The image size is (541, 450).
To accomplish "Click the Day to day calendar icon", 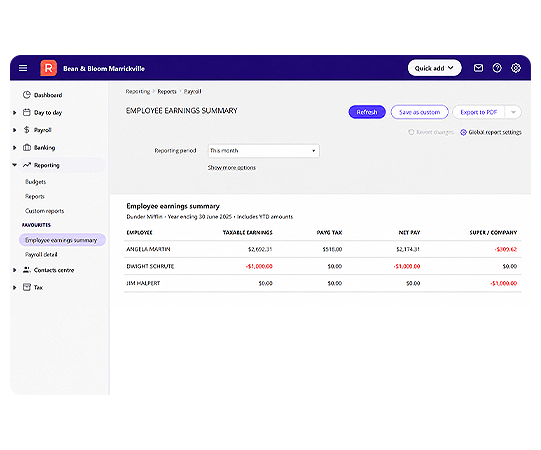I will click(x=27, y=112).
